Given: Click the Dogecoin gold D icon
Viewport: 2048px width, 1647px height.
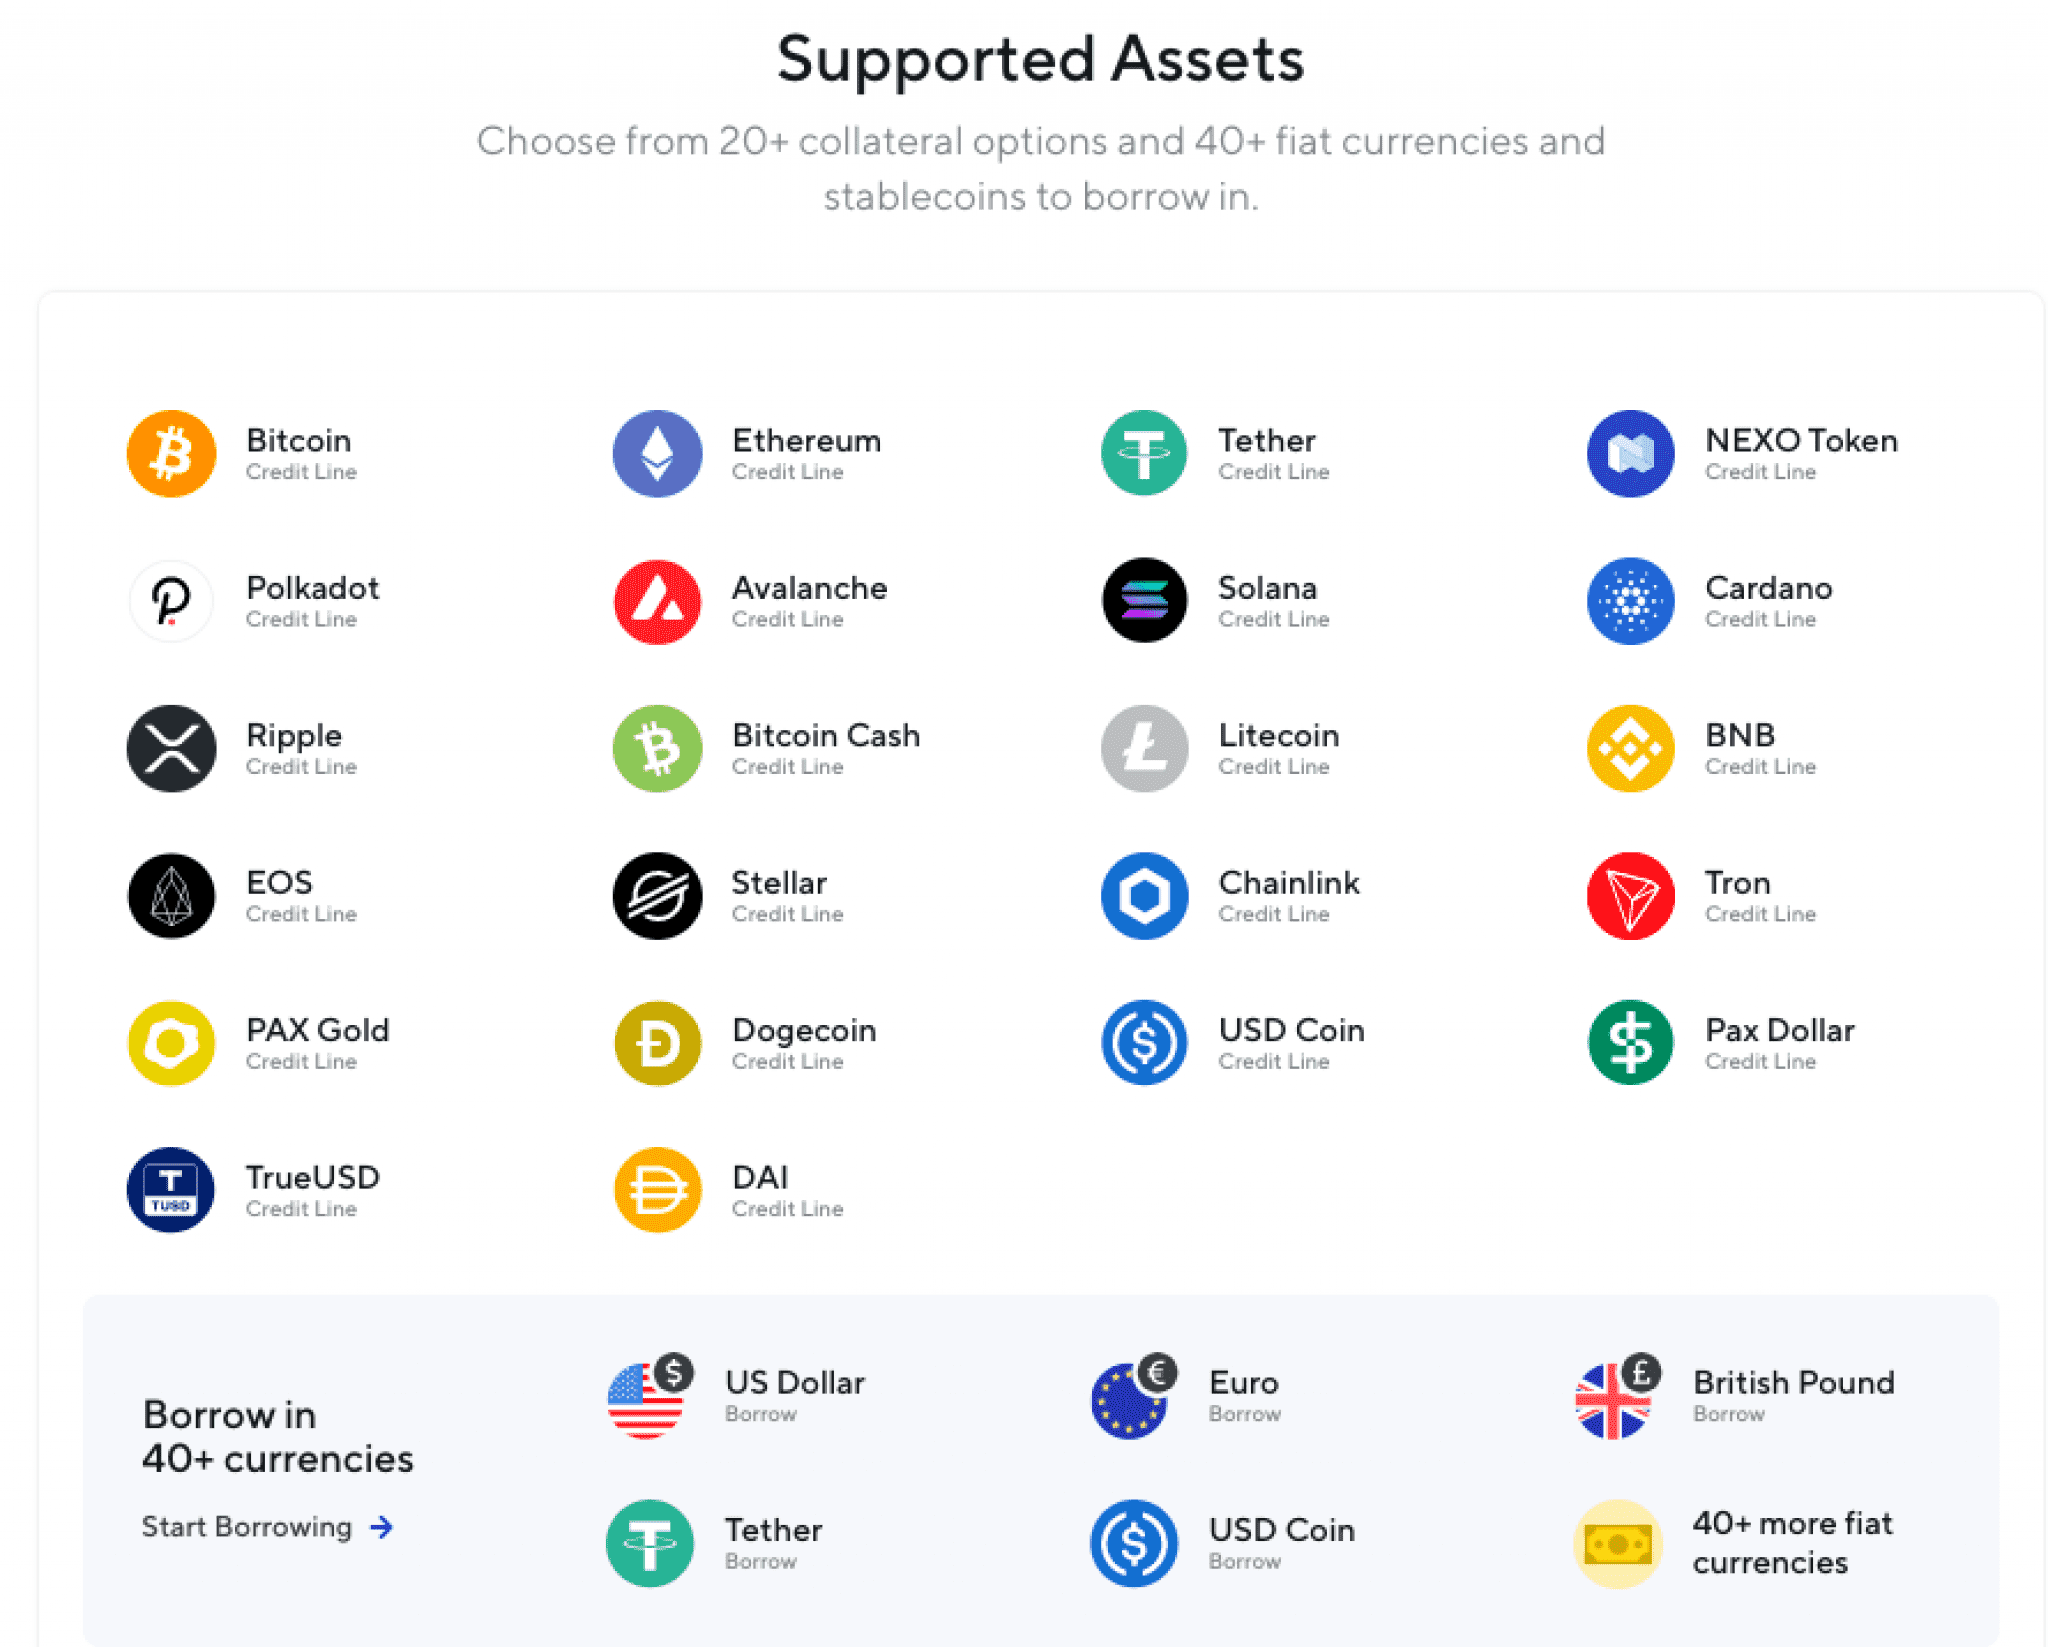Looking at the screenshot, I should [x=657, y=1043].
